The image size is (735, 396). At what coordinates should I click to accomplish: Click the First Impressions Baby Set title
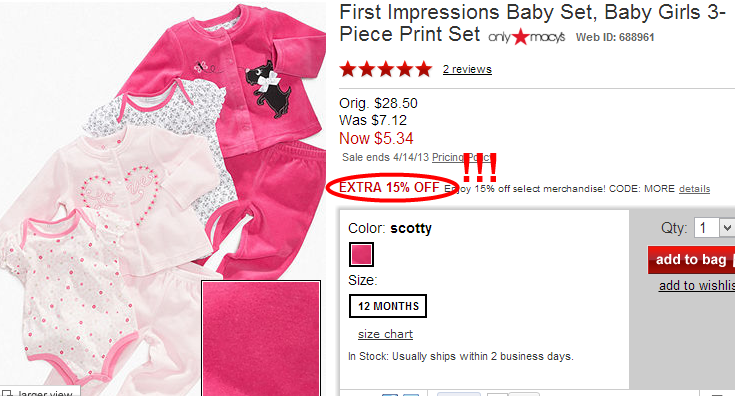pos(532,23)
